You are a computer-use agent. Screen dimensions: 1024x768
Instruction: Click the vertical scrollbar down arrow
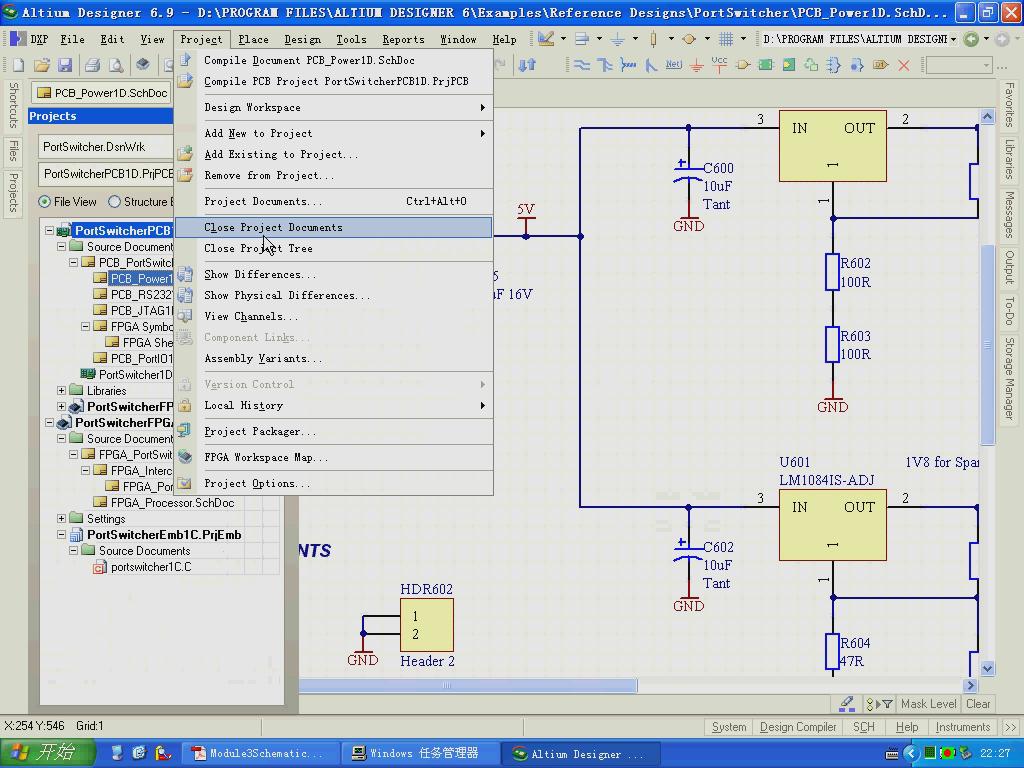pos(987,668)
